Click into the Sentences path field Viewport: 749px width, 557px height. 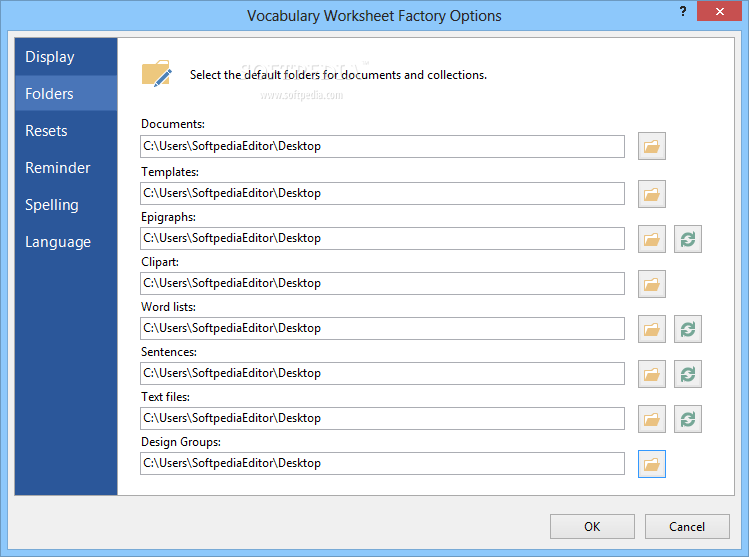[382, 373]
